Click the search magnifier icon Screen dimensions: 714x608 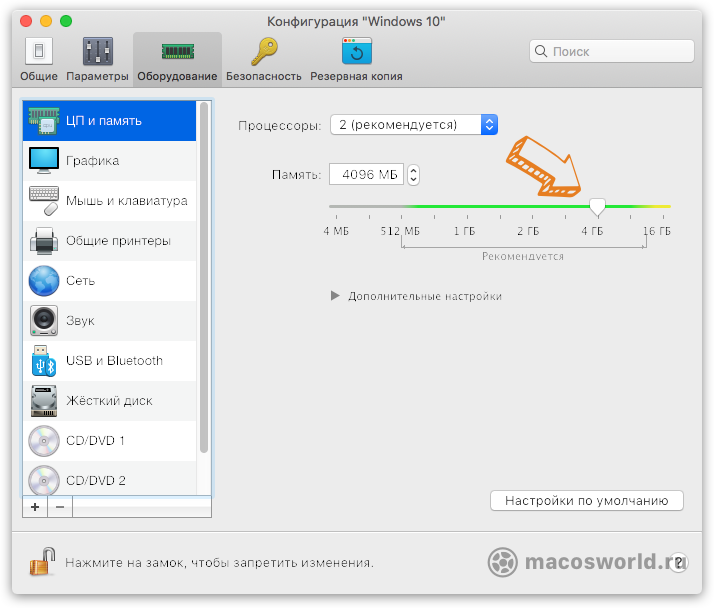(541, 51)
